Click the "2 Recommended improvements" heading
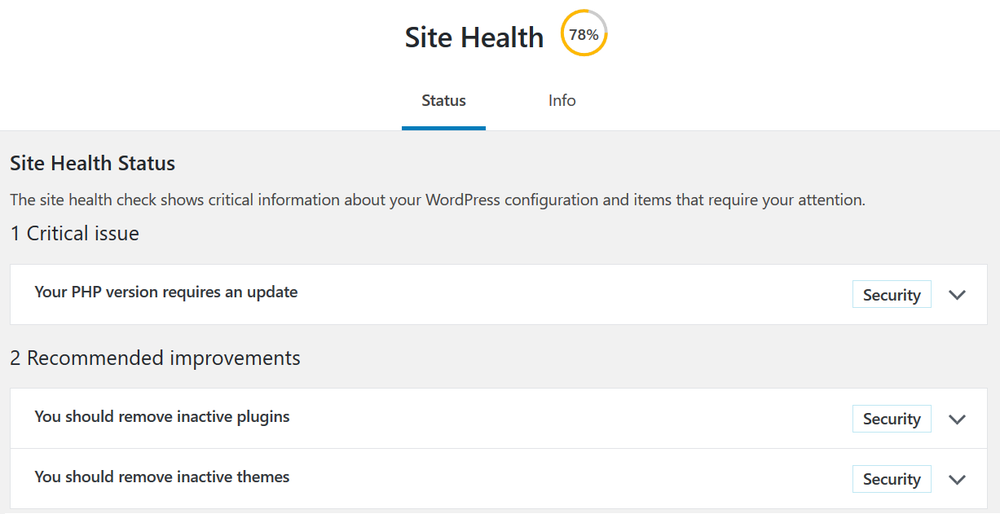 155,358
